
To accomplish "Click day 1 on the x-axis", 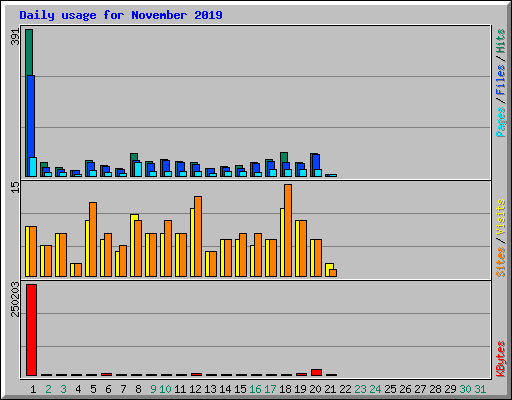I will click(x=33, y=389).
